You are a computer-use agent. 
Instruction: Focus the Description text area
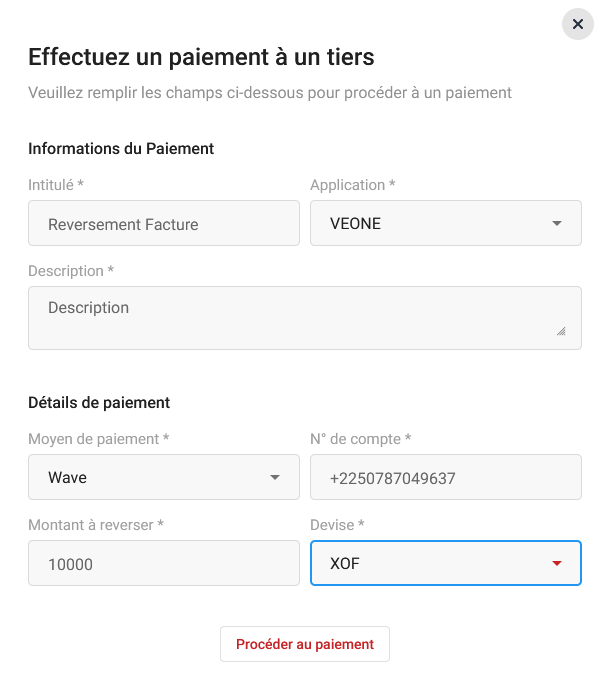point(304,317)
